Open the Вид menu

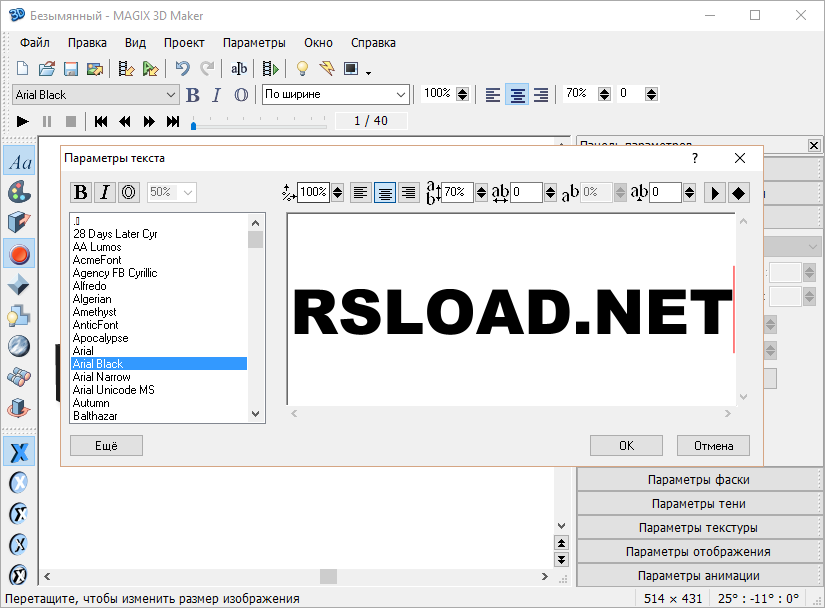click(135, 43)
